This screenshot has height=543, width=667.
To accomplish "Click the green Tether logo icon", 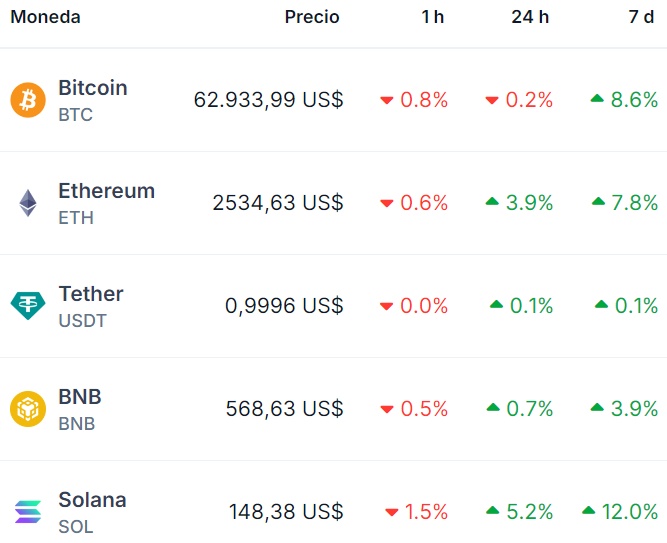I will (28, 306).
